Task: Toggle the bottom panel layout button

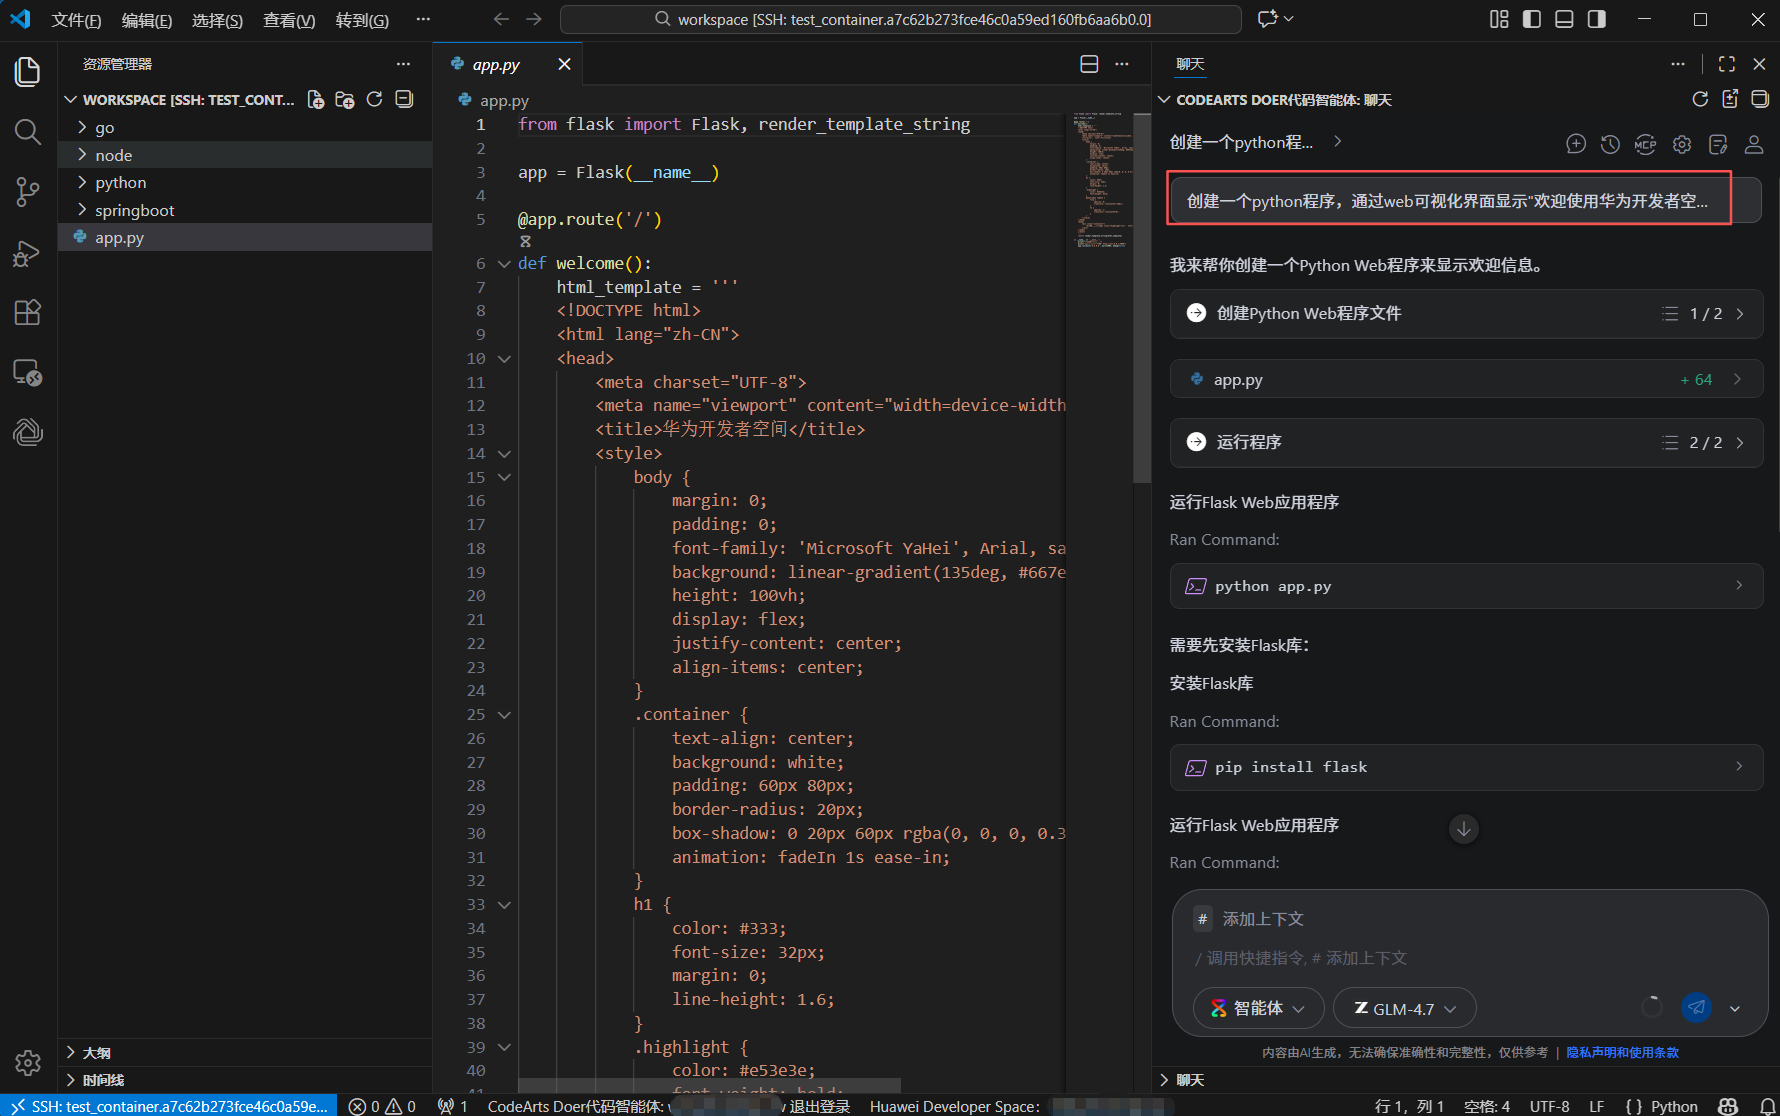Action: [x=1565, y=19]
